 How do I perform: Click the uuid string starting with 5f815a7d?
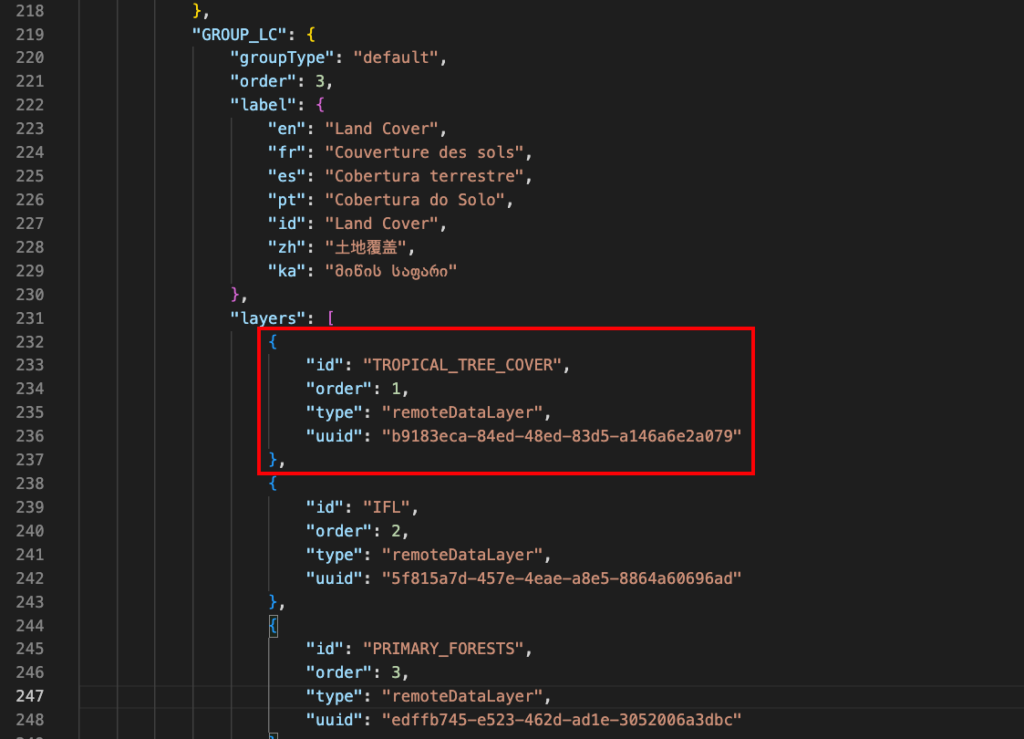click(x=558, y=578)
